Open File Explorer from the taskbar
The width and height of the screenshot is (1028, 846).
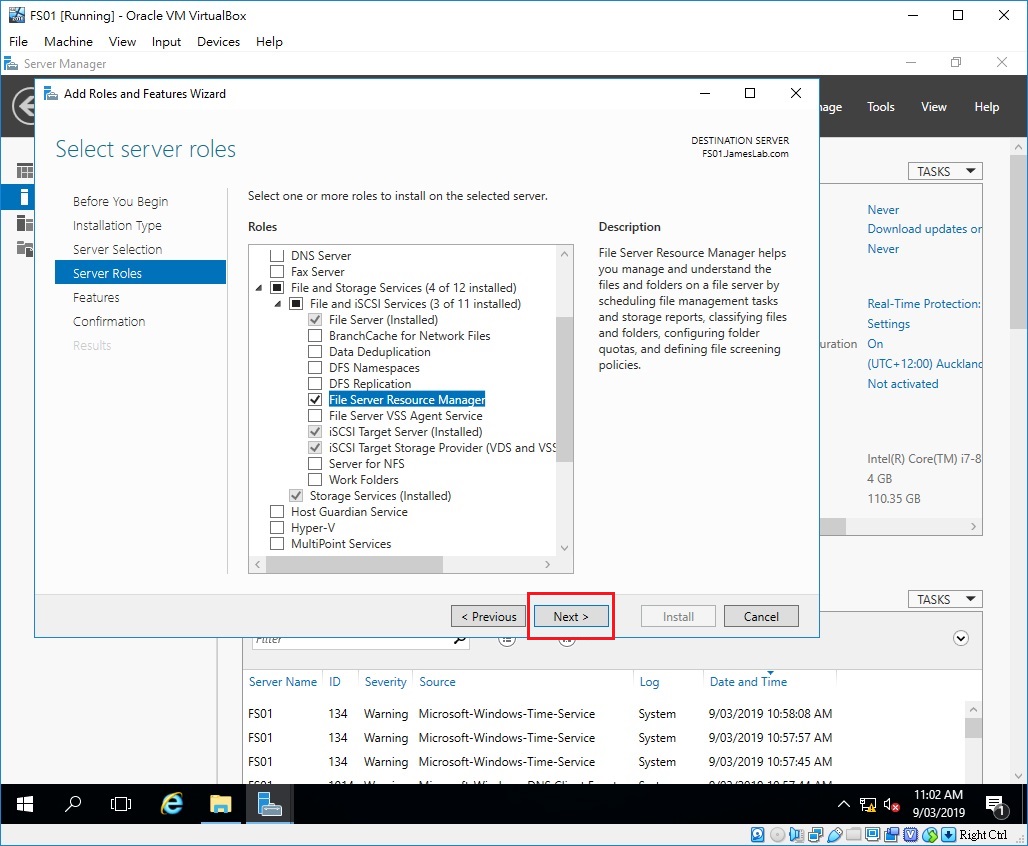click(220, 804)
